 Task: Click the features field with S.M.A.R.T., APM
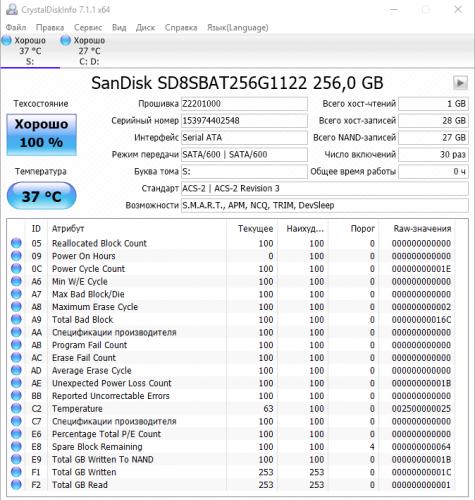point(325,206)
